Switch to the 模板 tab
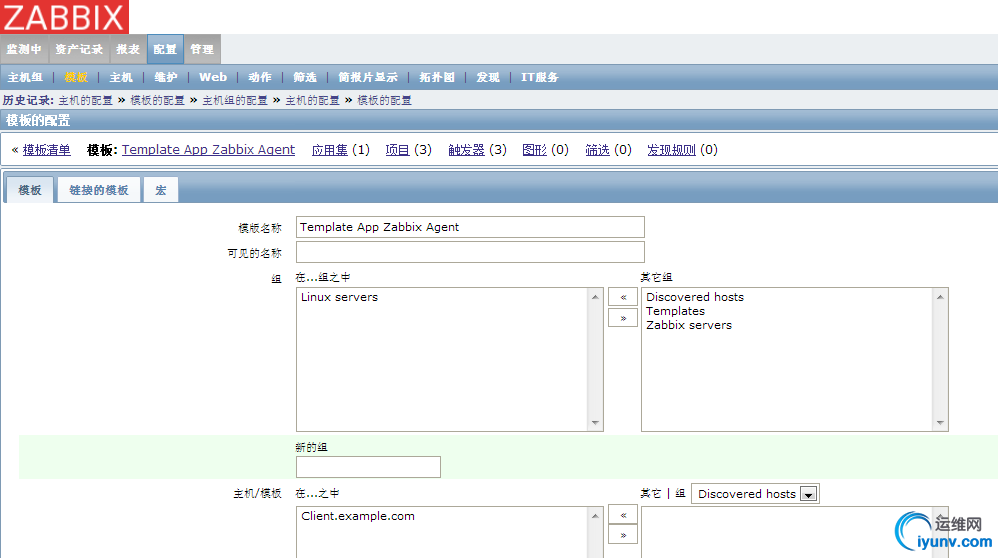The image size is (998, 558). 29,190
